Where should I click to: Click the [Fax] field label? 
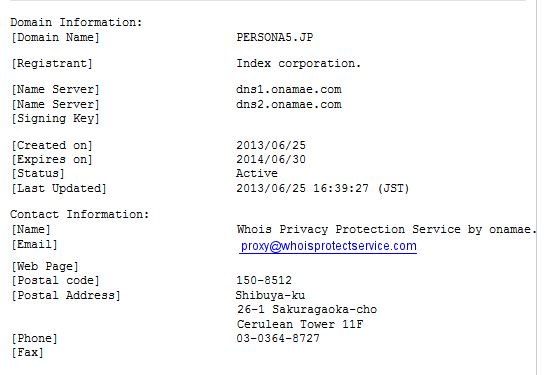[x=27, y=353]
